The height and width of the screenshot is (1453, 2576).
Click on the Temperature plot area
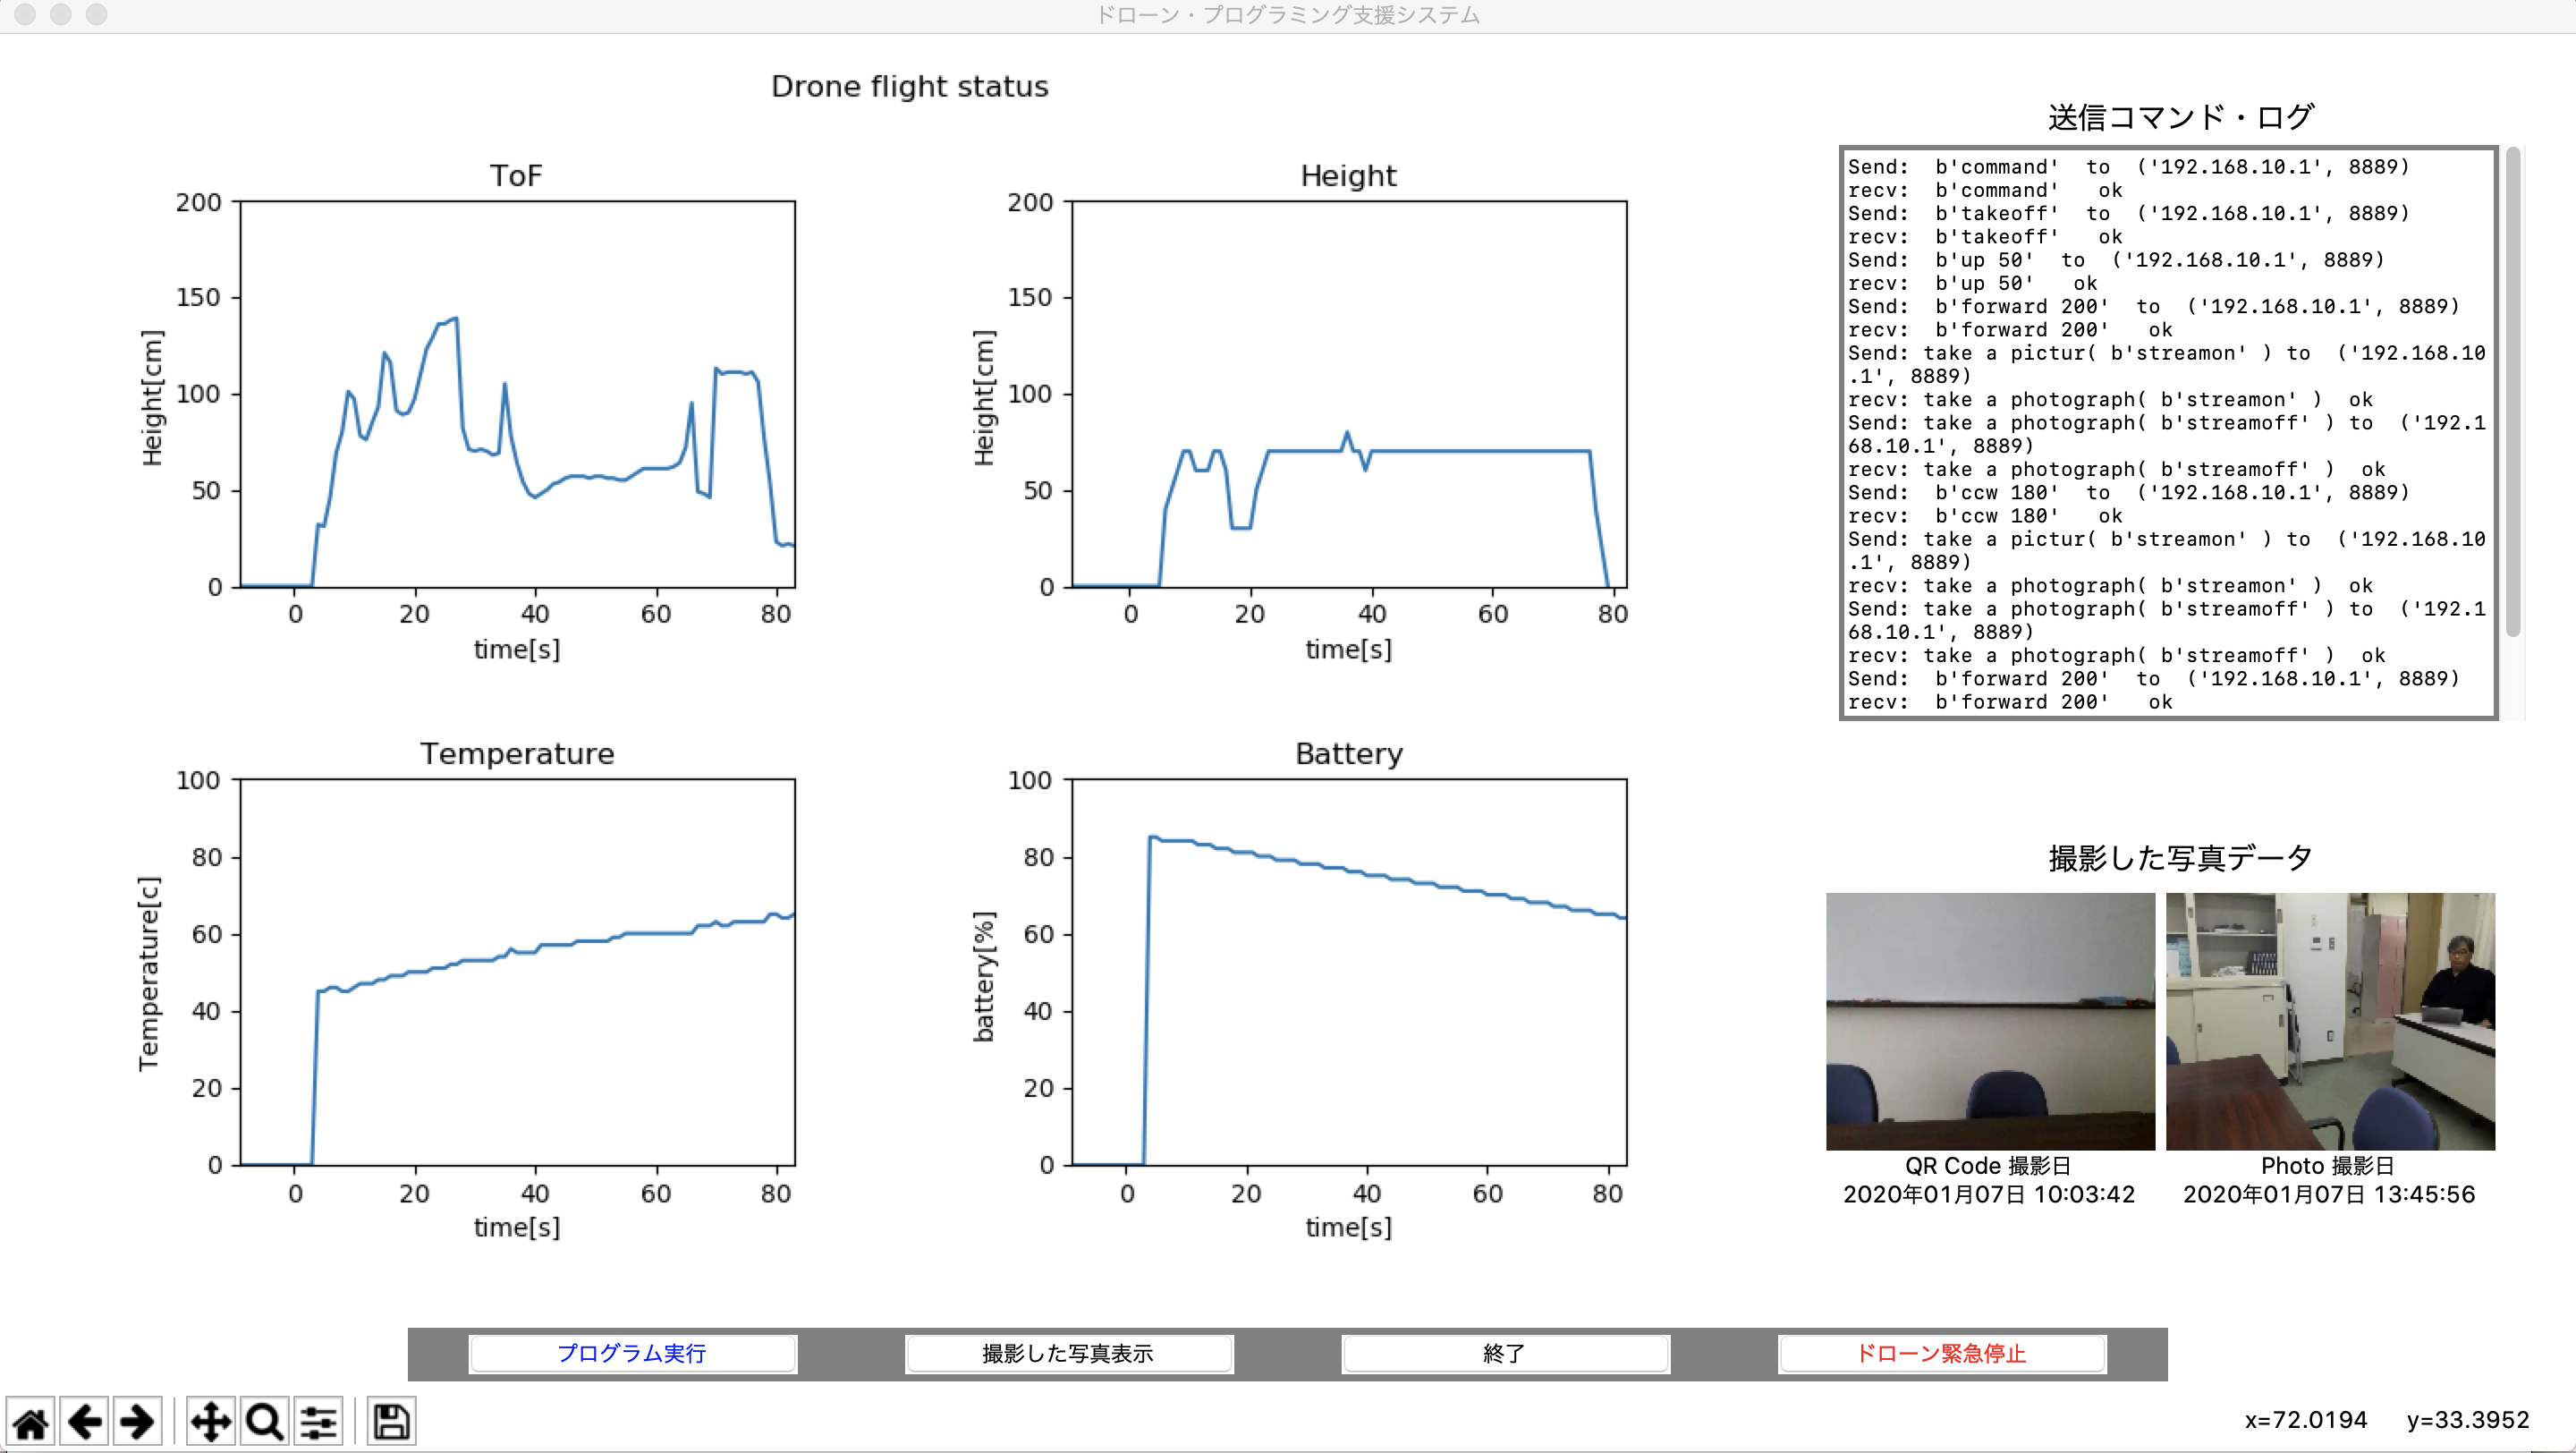[517, 971]
